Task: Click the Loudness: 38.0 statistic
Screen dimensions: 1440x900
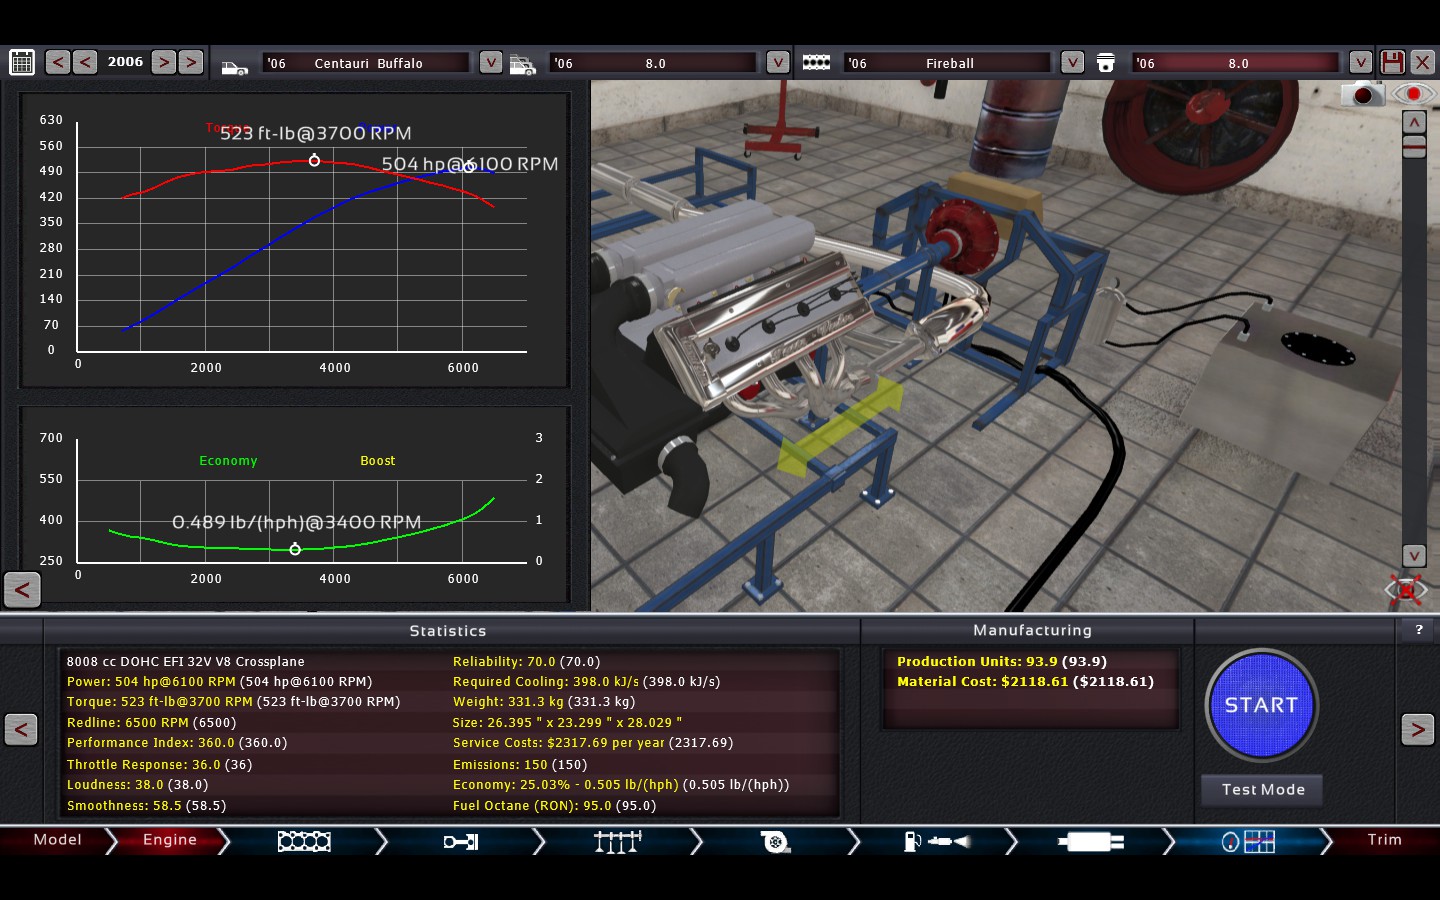Action: coord(137,785)
